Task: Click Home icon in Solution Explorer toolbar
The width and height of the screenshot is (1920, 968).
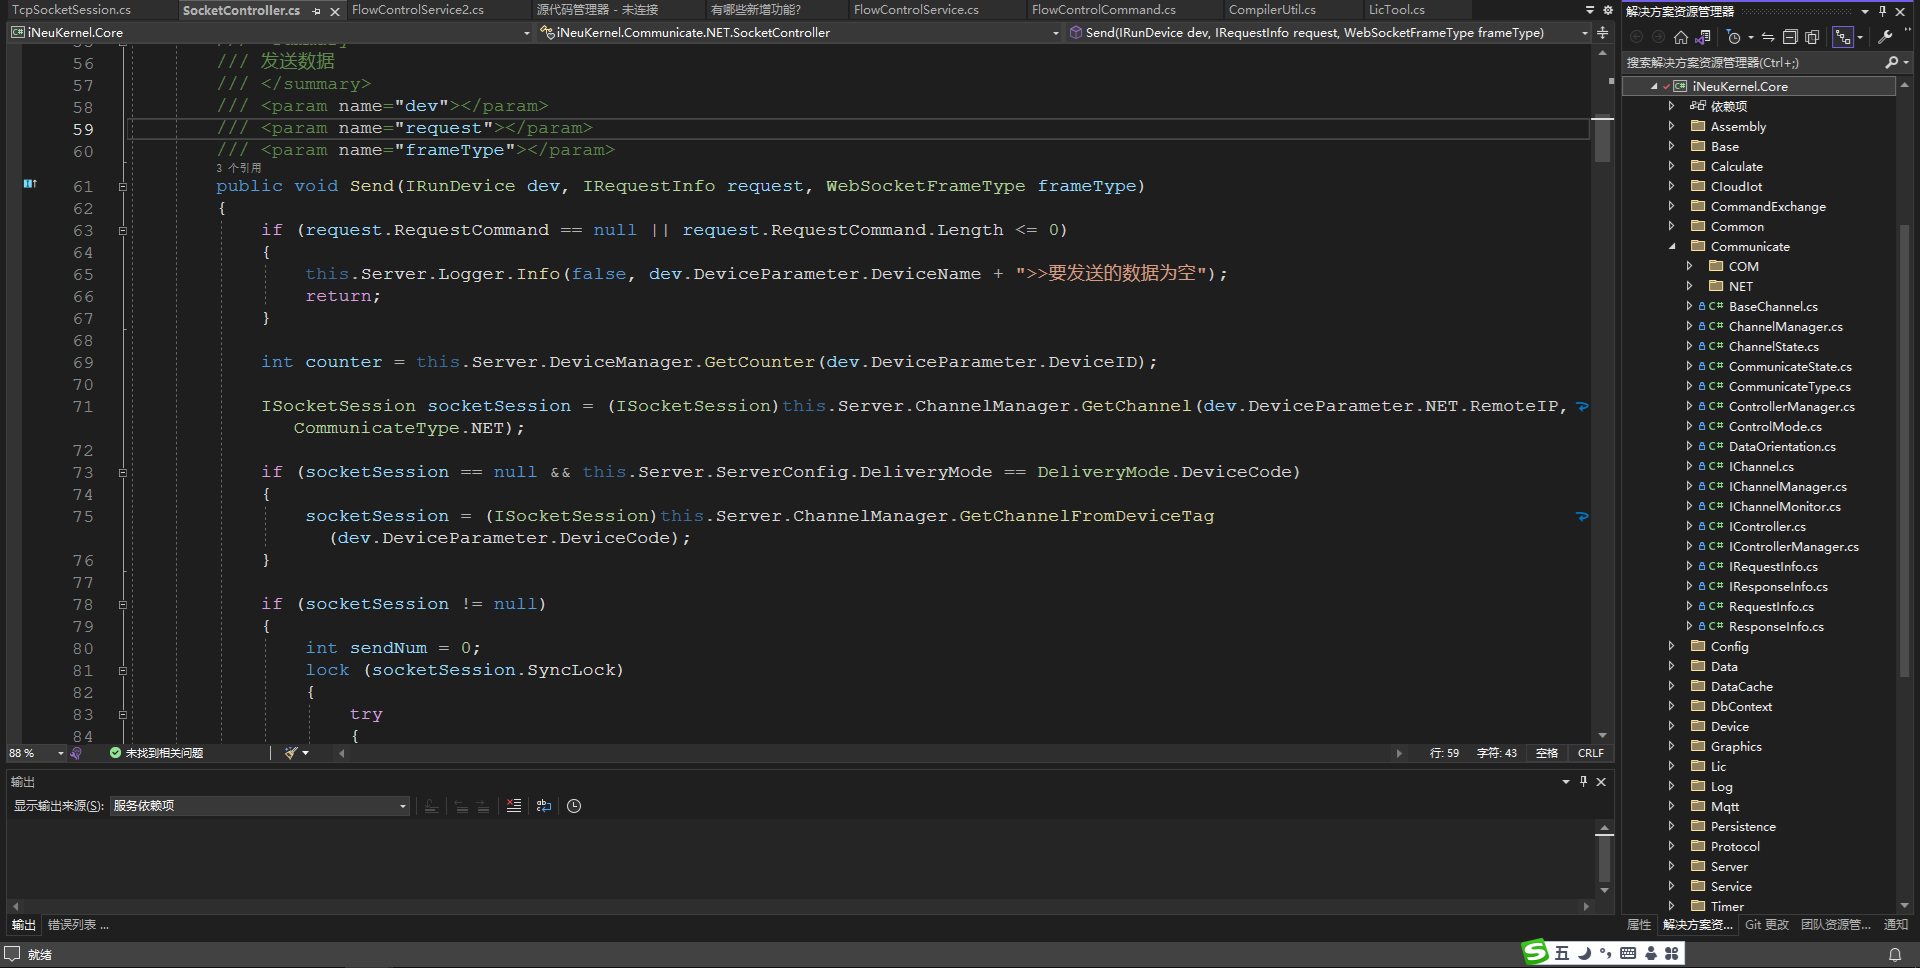Action: tap(1681, 37)
